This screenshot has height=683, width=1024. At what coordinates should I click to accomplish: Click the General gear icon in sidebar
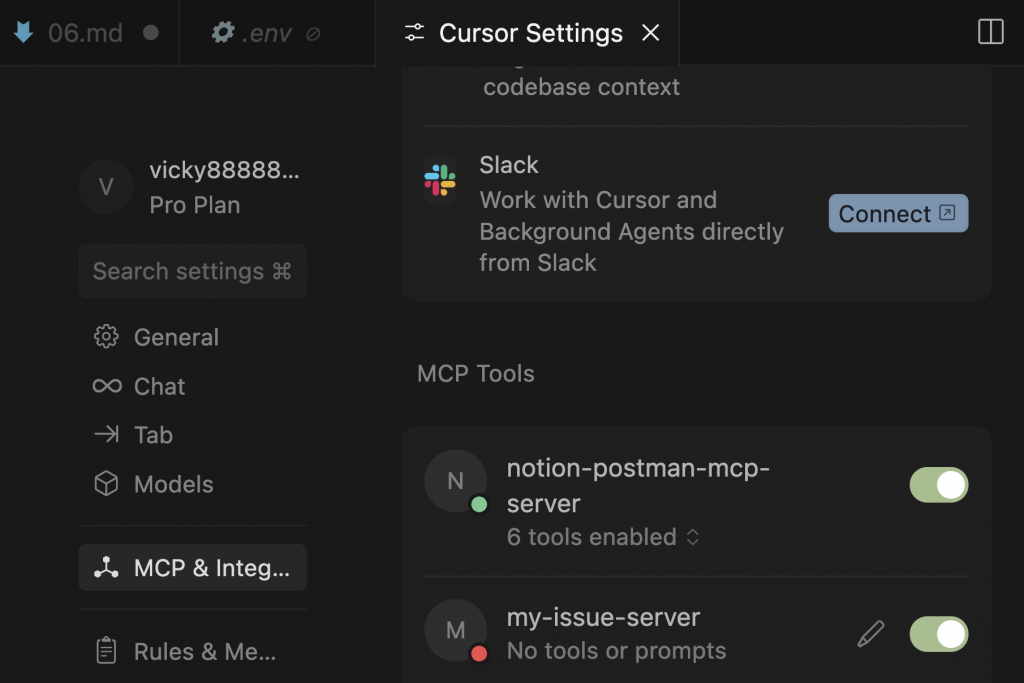[106, 337]
